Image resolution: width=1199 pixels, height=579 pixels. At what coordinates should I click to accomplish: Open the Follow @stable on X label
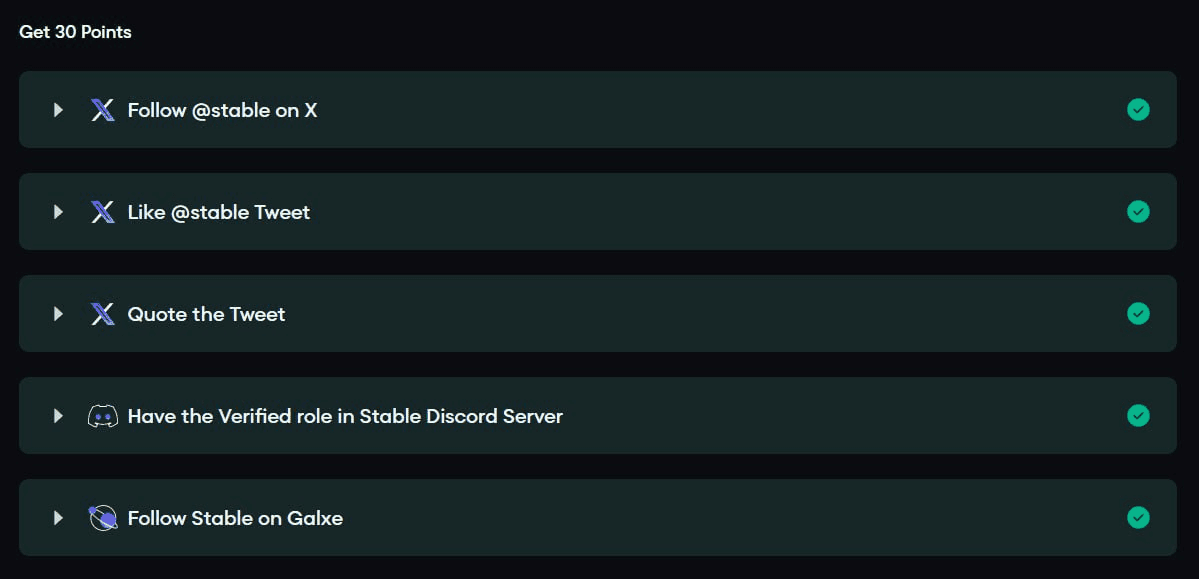223,110
